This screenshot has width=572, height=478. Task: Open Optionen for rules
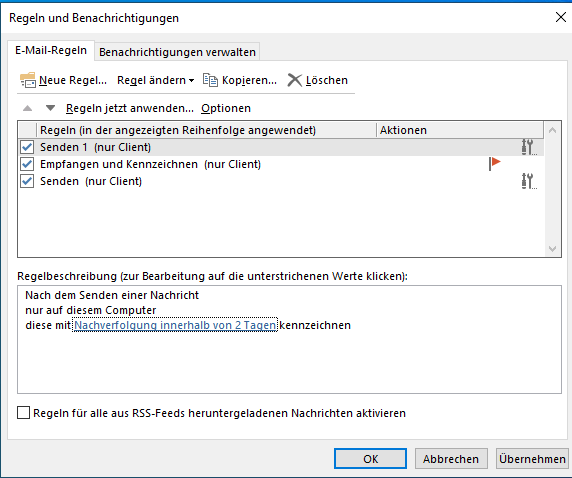point(226,108)
